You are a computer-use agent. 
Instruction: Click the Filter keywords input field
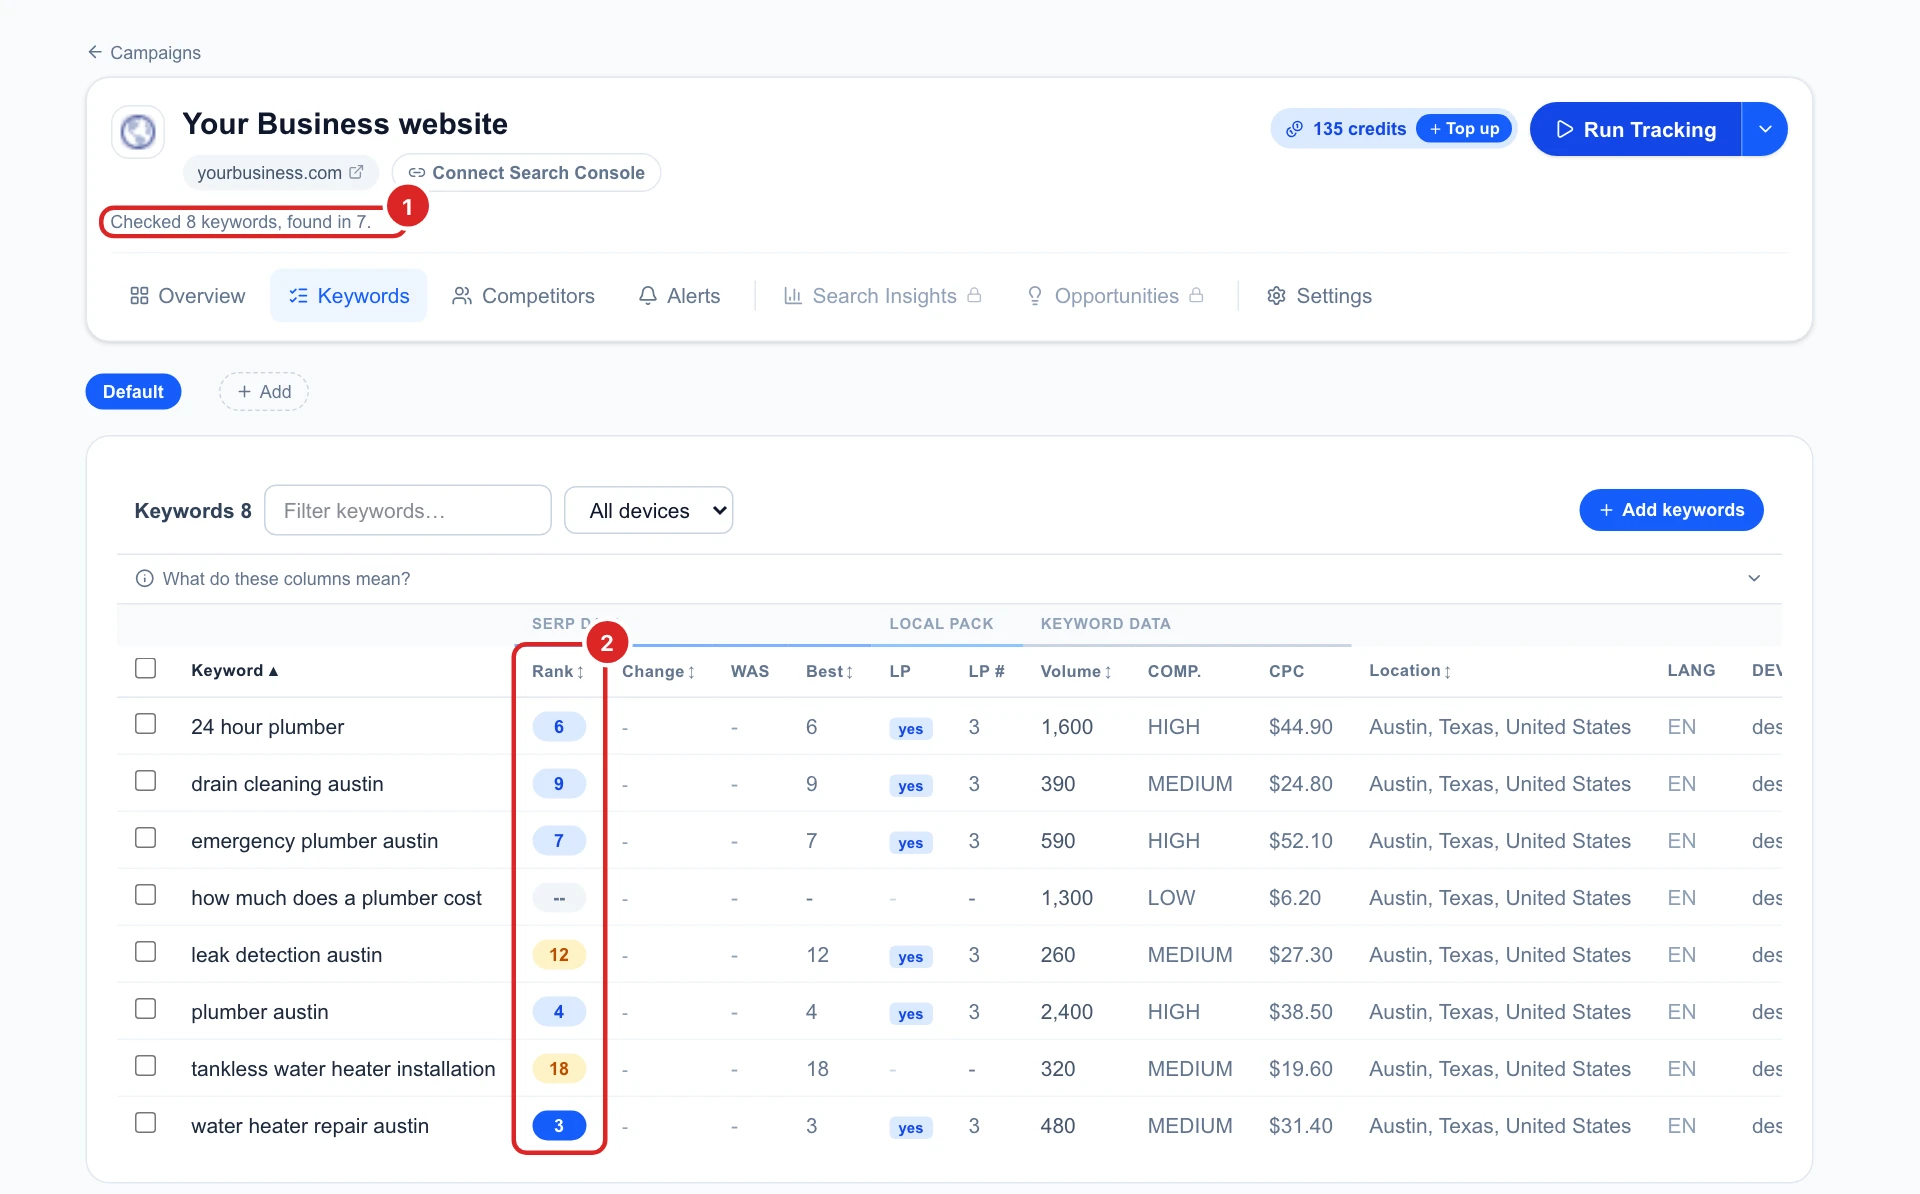(x=408, y=510)
